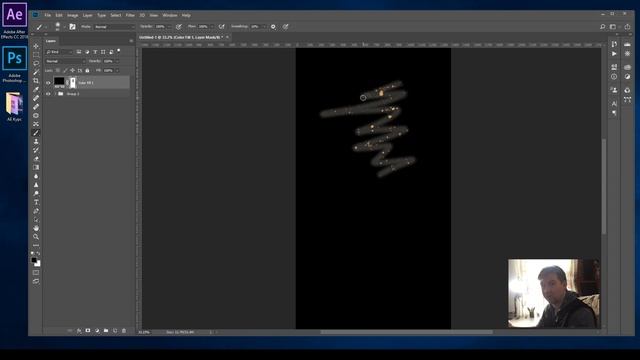
Task: Select the Crop tool
Action: pyautogui.click(x=36, y=80)
